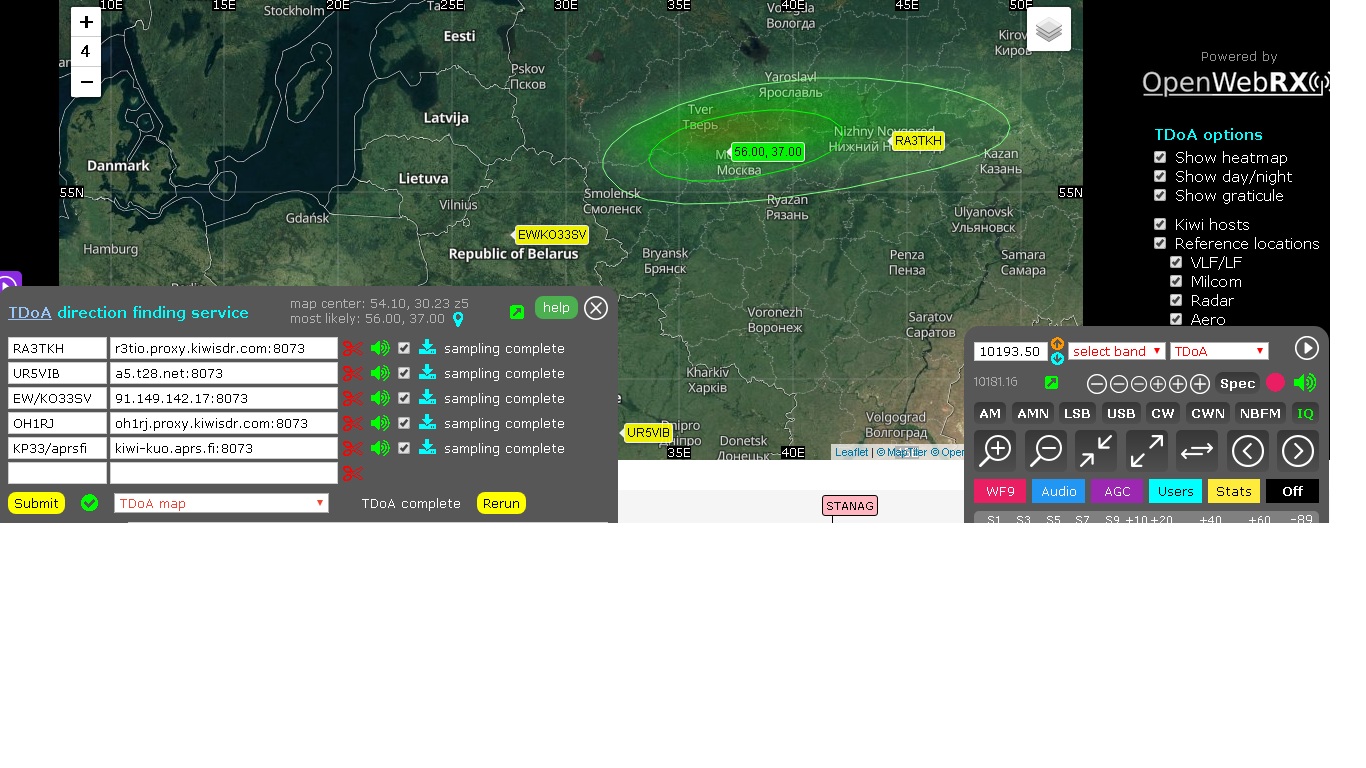The image size is (1366, 768).
Task: Center map on most likely position marker
Action: click(x=458, y=320)
